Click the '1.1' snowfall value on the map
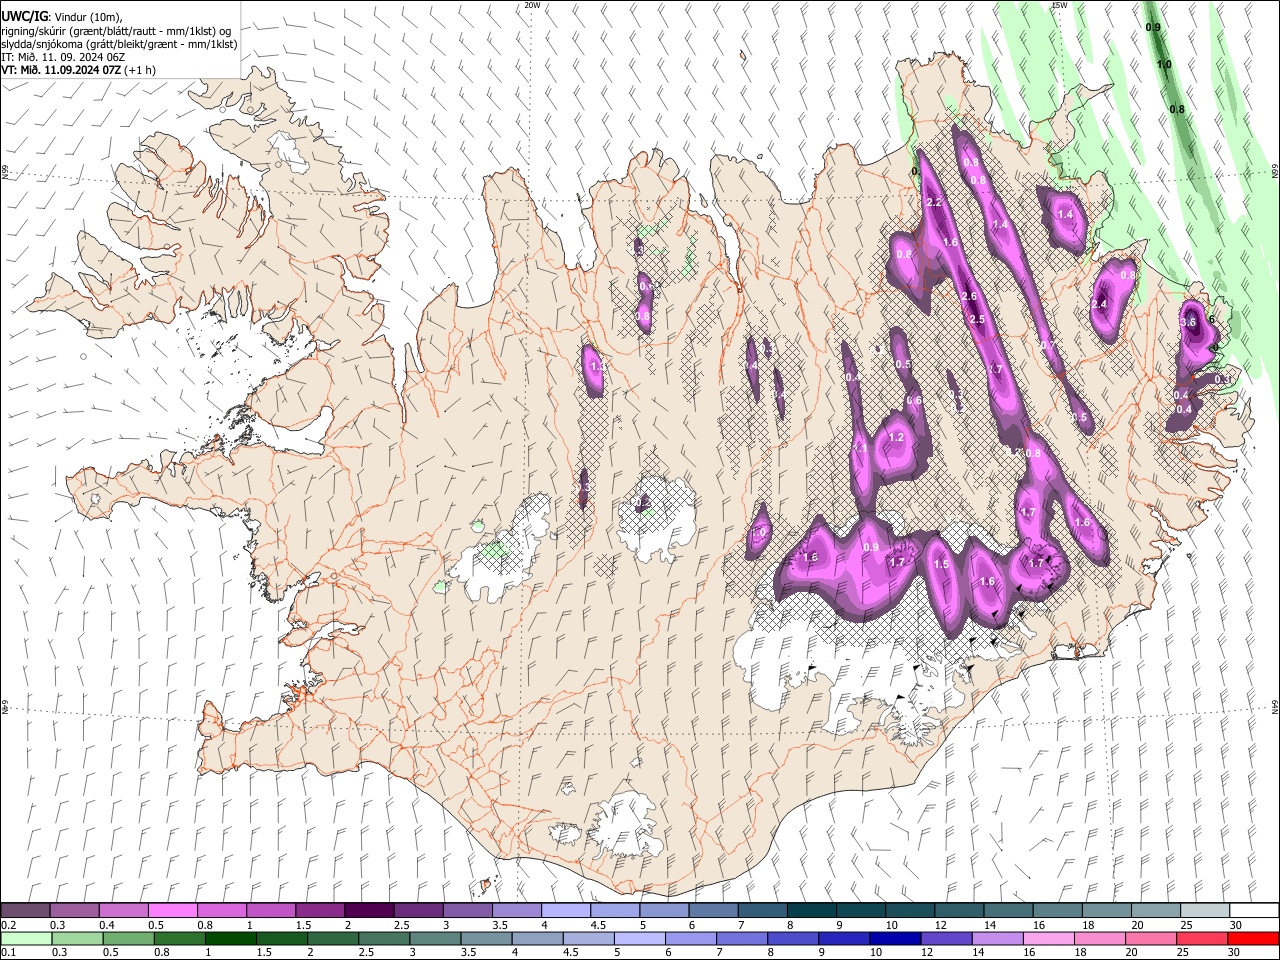 860,448
